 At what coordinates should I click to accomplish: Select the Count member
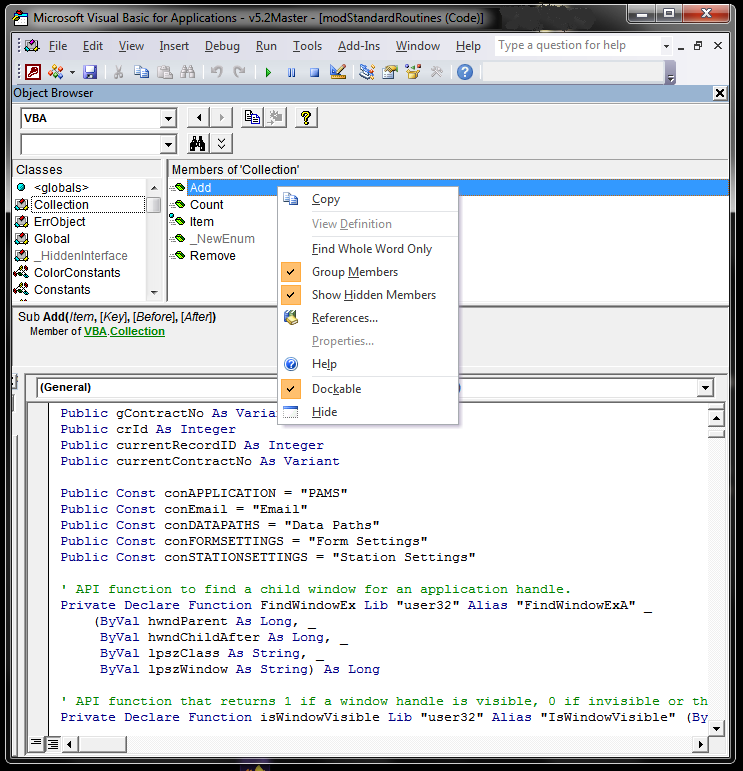(207, 205)
